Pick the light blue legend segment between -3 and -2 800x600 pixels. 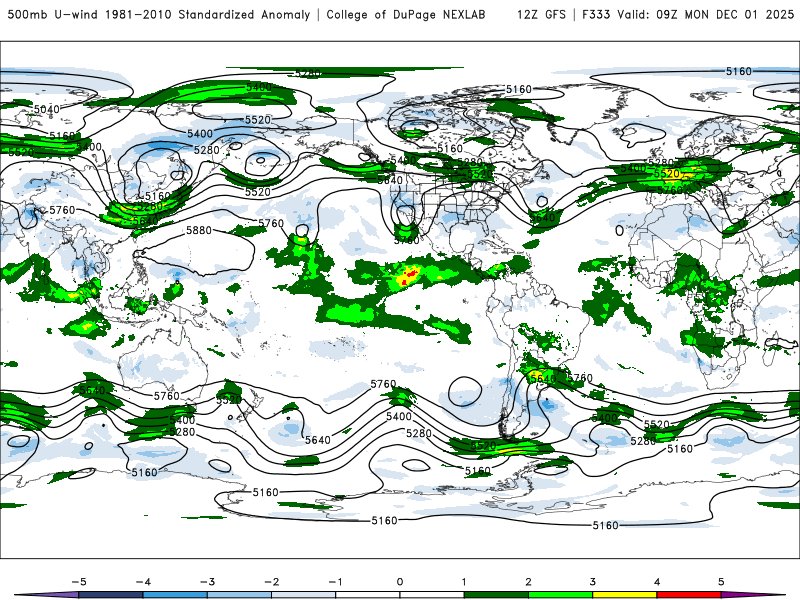point(239,595)
